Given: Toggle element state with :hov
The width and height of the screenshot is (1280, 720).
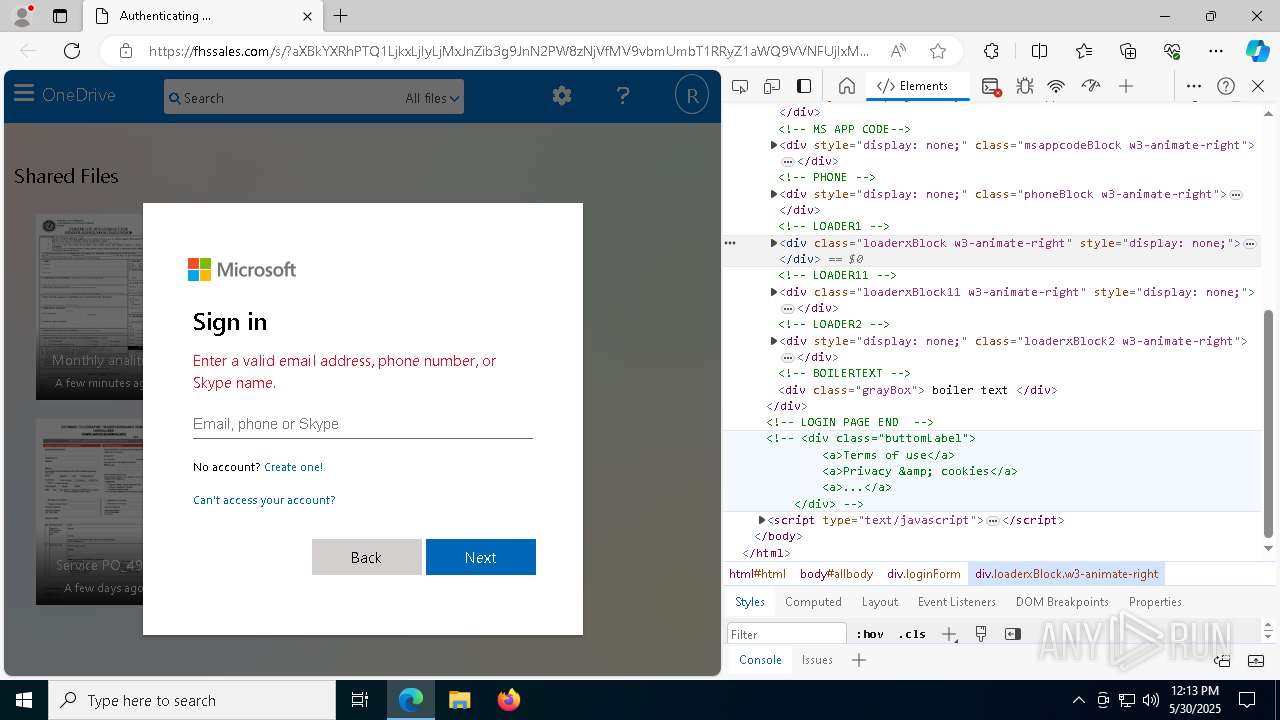Looking at the screenshot, I should tap(871, 634).
